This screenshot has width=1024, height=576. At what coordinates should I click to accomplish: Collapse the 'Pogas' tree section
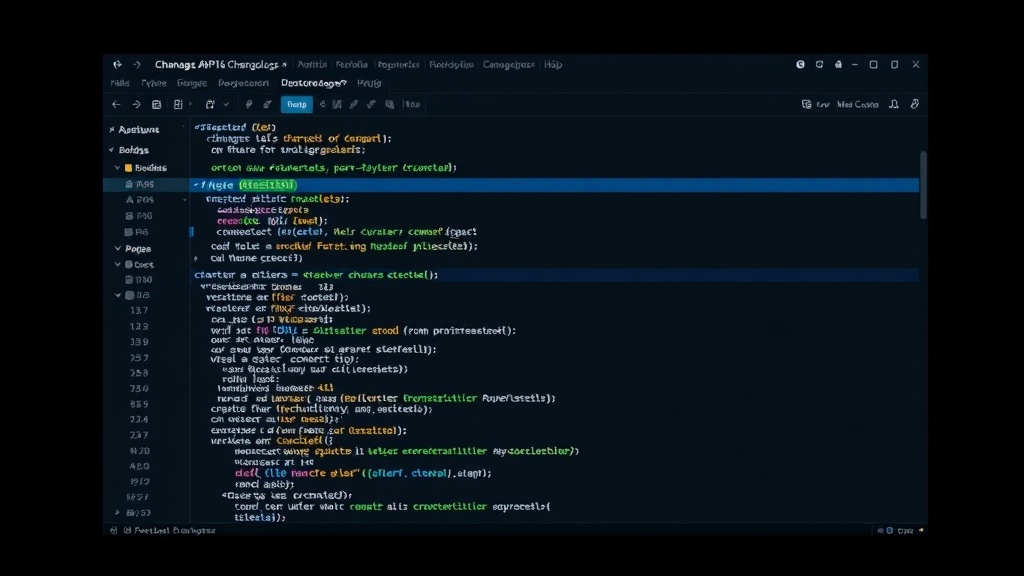pyautogui.click(x=118, y=249)
